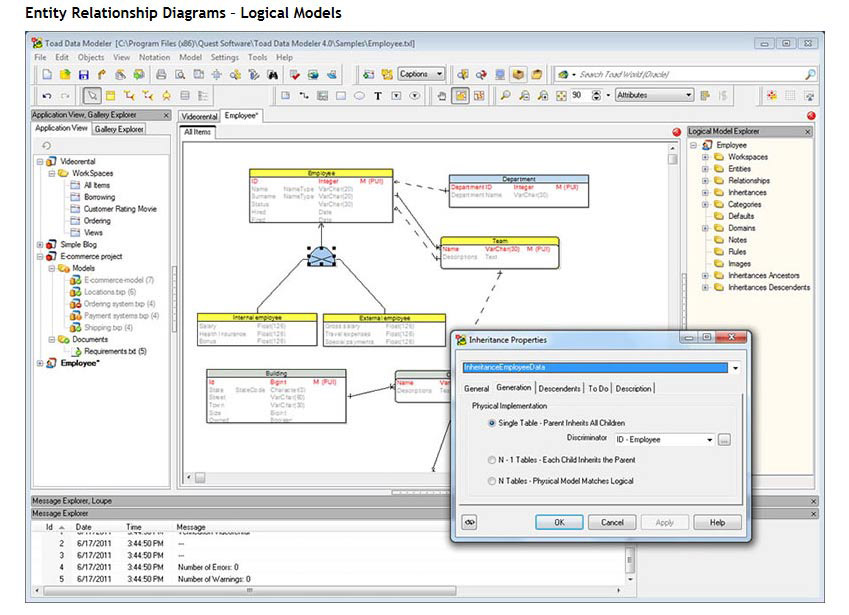The height and width of the screenshot is (615, 849).
Task: Click the Print icon in toolbar
Action: click(161, 75)
